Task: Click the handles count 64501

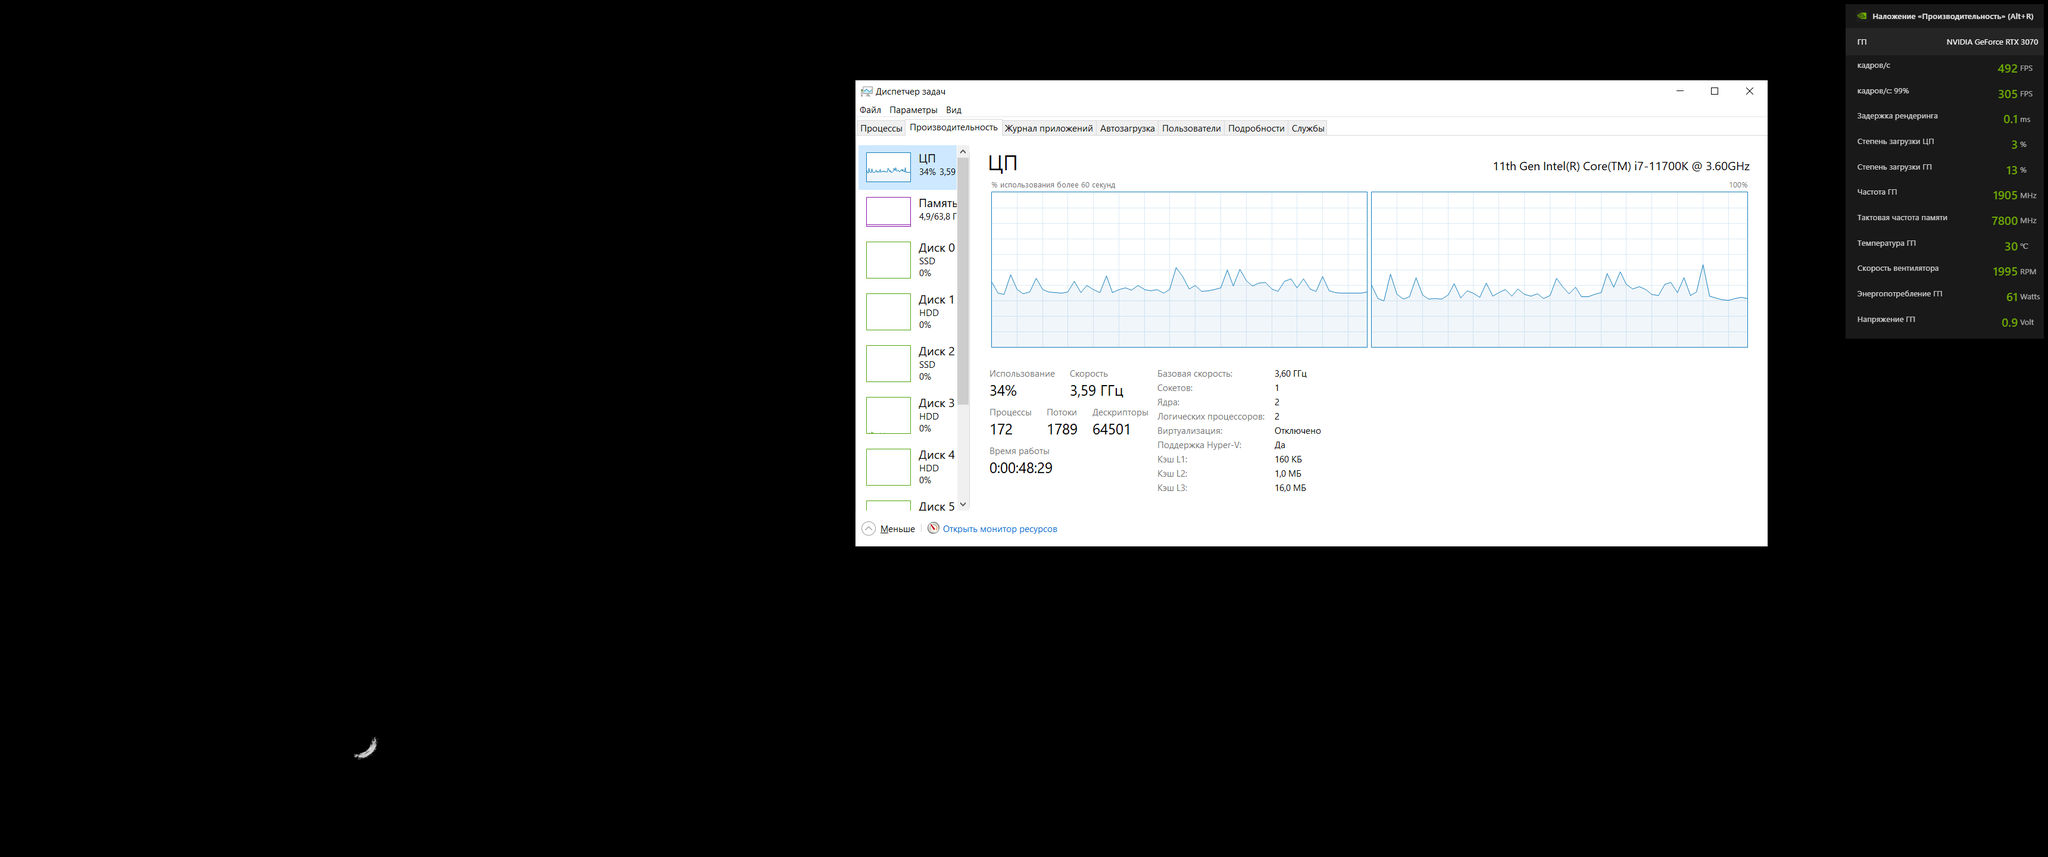Action: (1111, 429)
